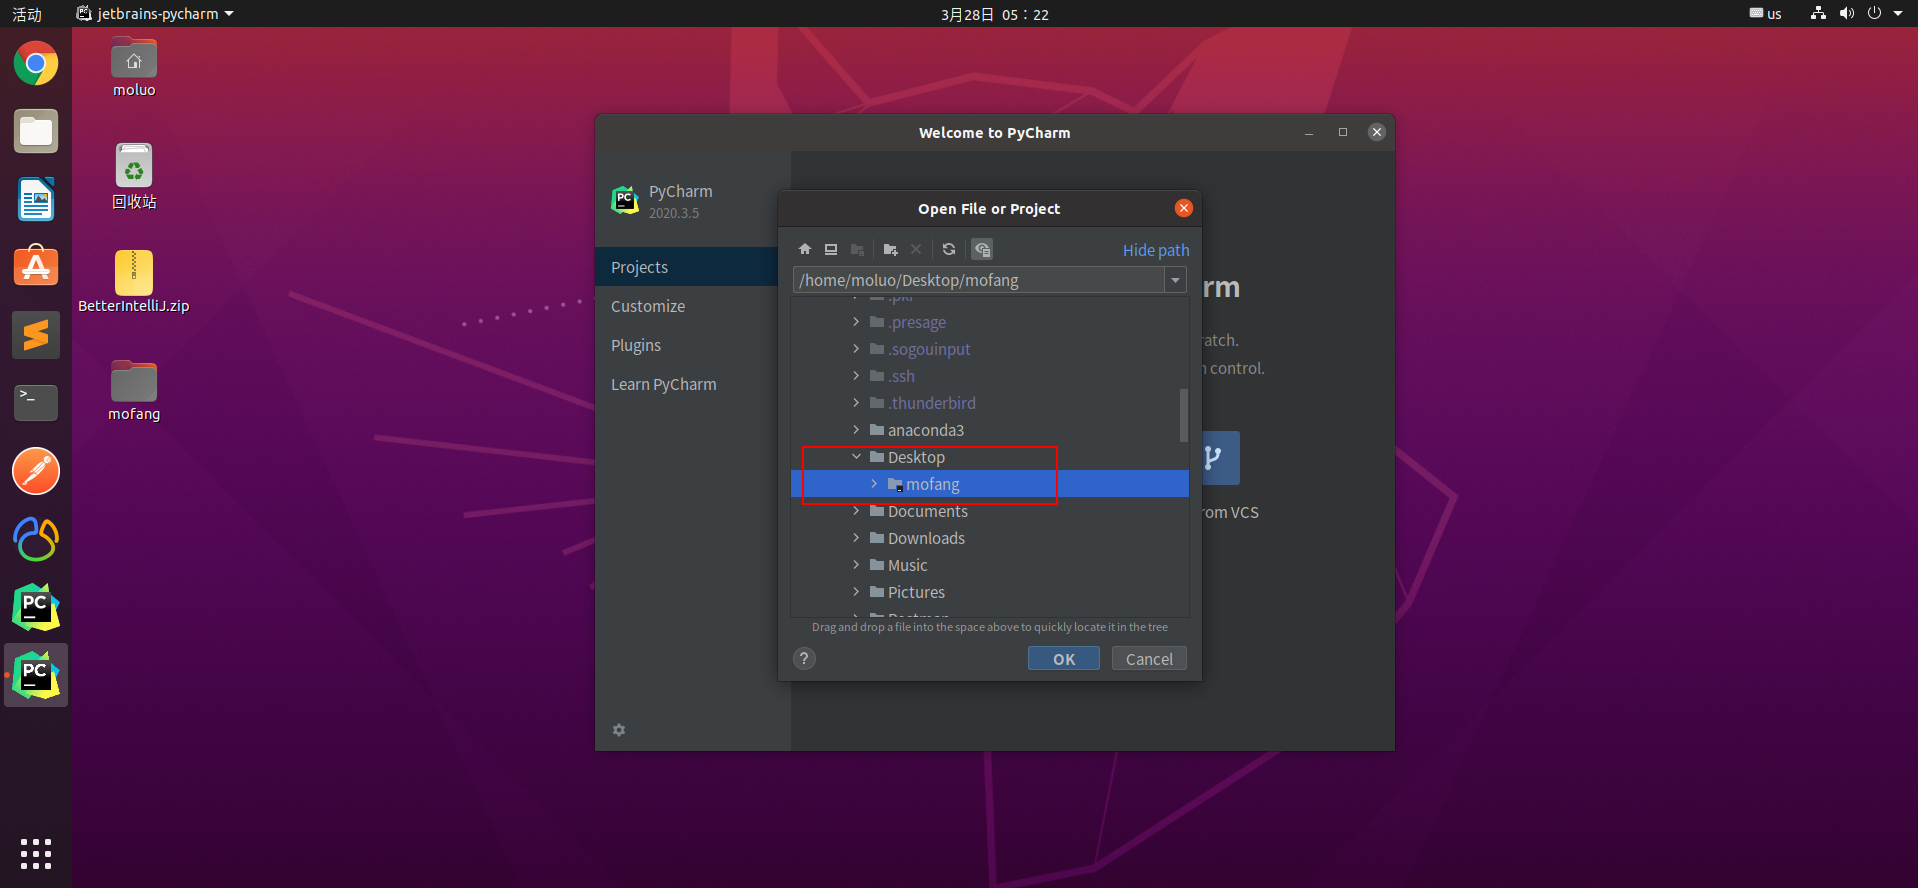Cancel the Open File dialog

click(1149, 659)
